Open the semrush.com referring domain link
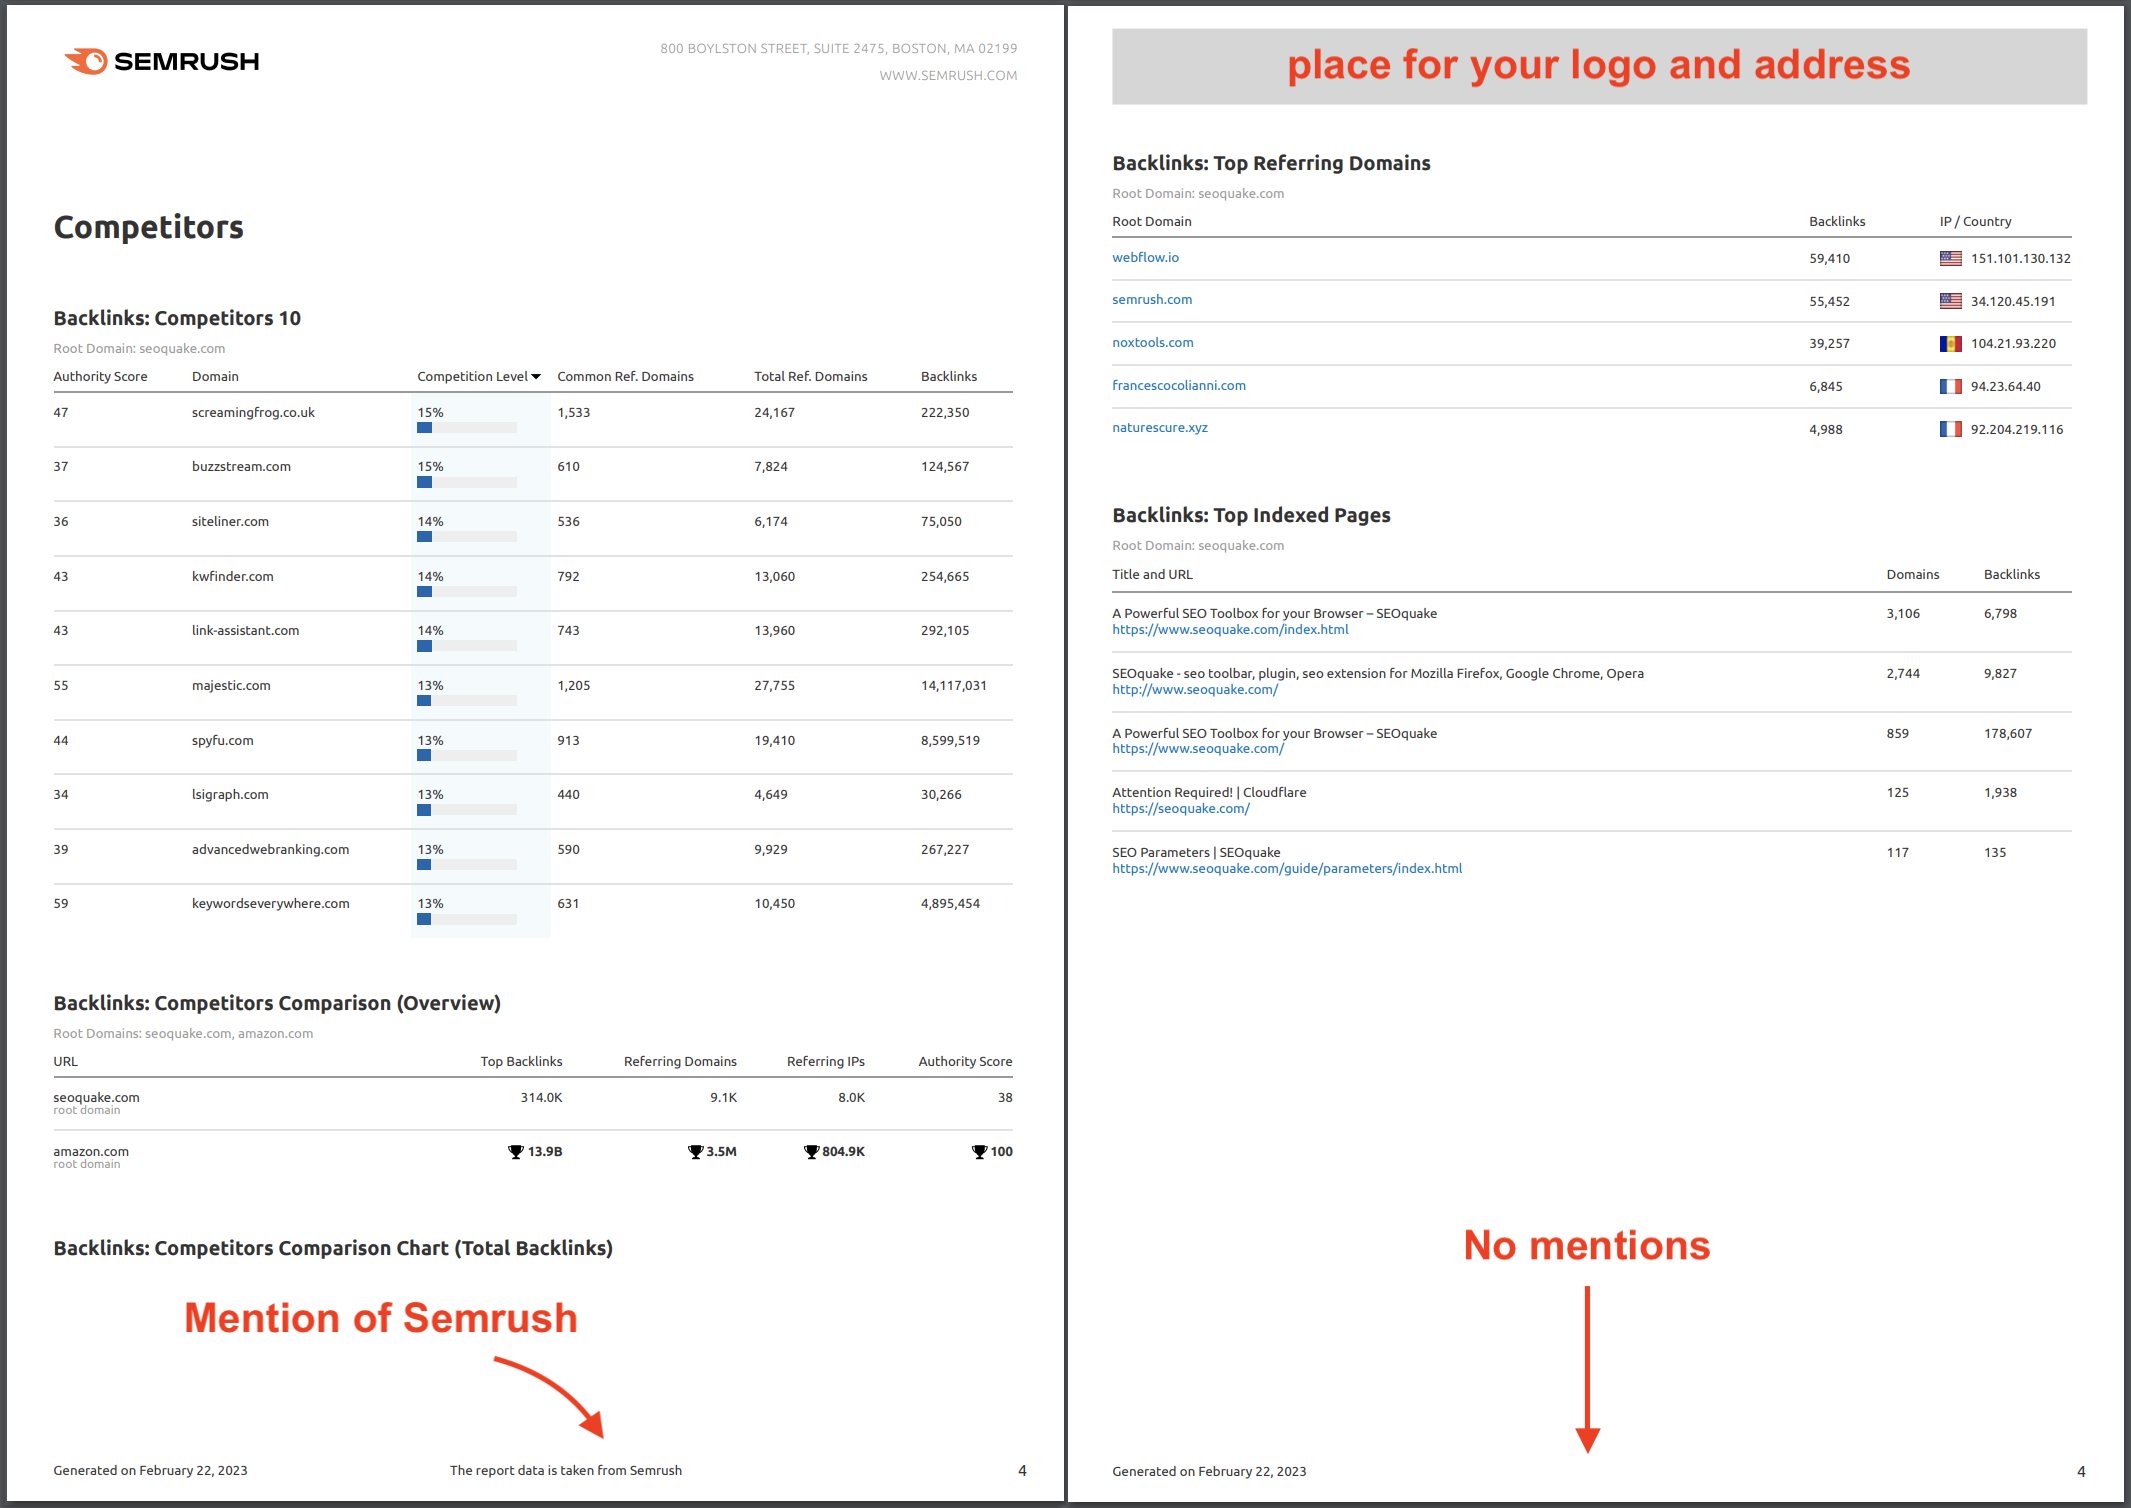This screenshot has height=1508, width=2131. 1152,299
